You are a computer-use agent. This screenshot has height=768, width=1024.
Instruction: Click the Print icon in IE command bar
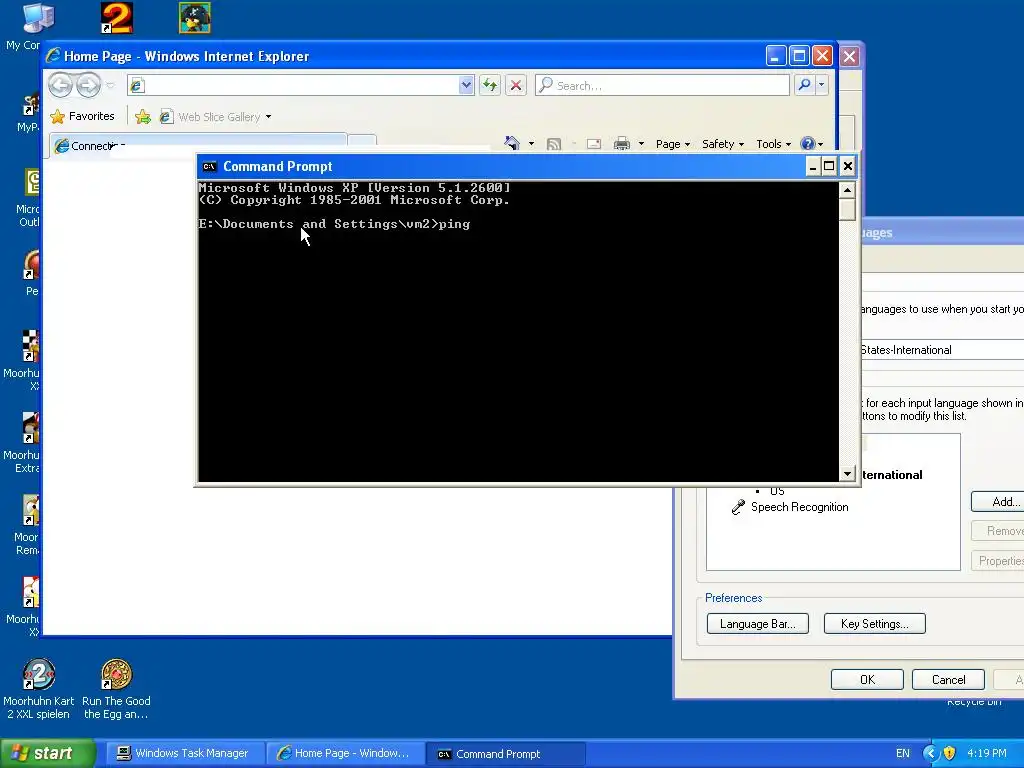tap(622, 144)
